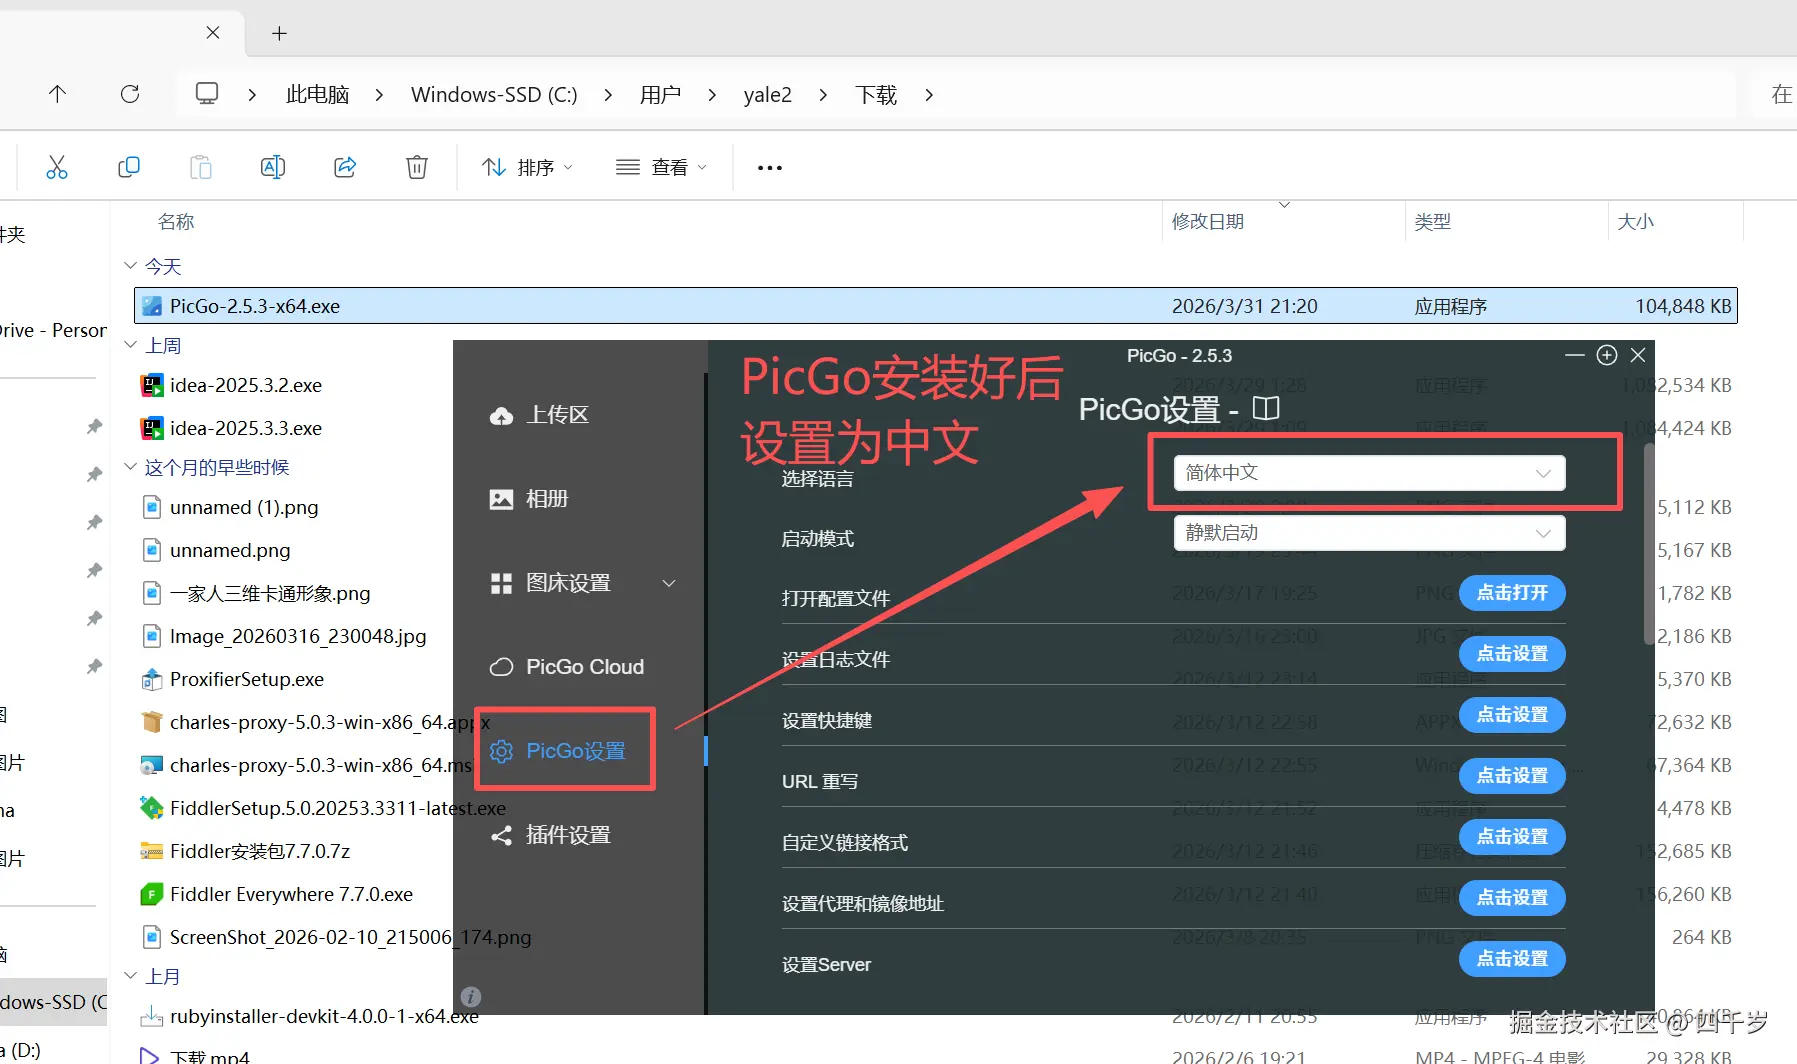The width and height of the screenshot is (1797, 1064).
Task: Click the info icon at sidebar bottom
Action: click(x=470, y=996)
